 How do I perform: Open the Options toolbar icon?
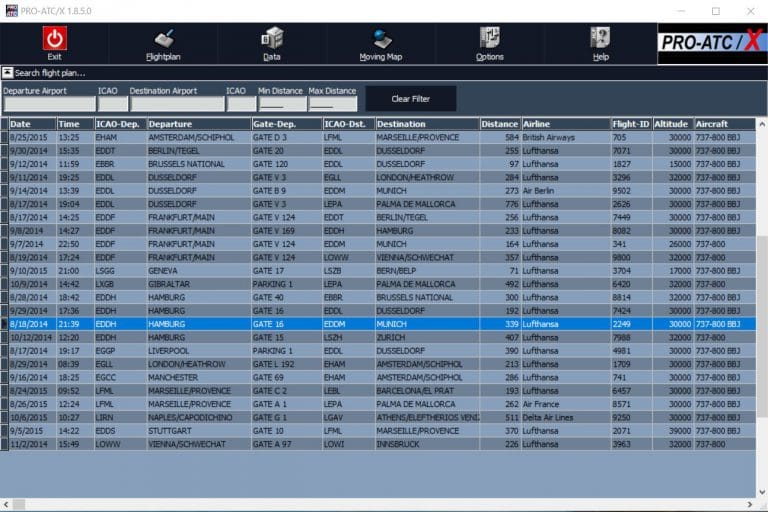coord(489,39)
